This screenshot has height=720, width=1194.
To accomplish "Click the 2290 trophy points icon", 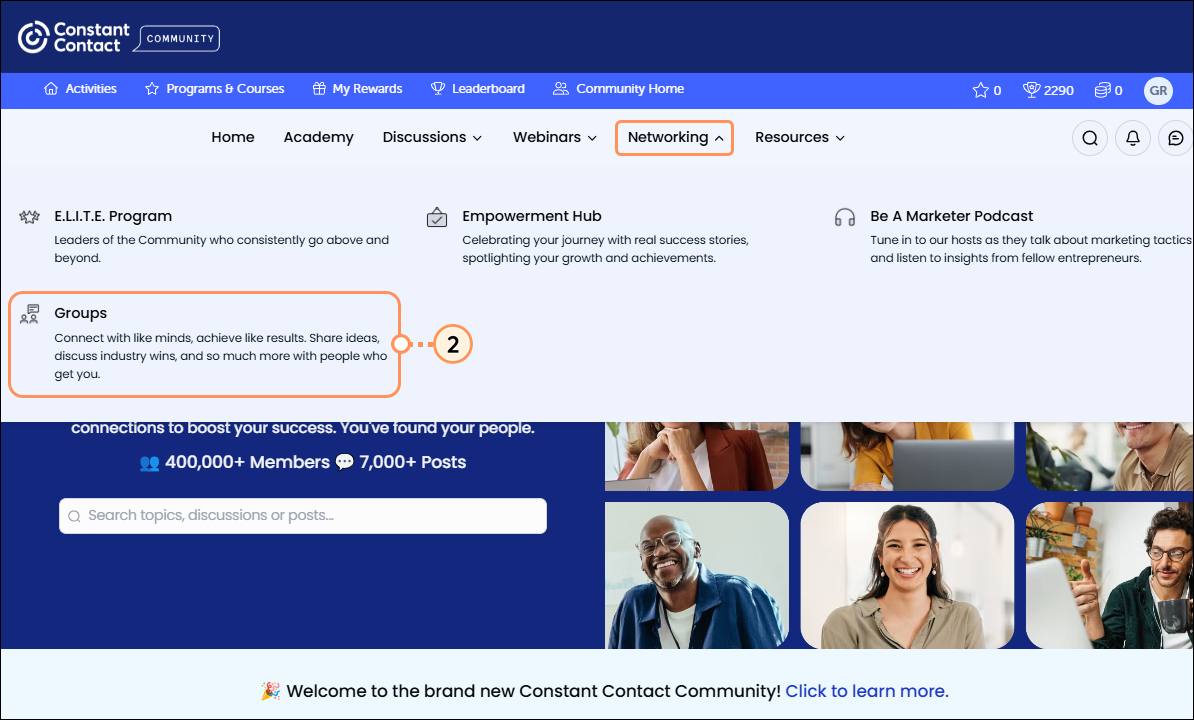I will coord(1031,91).
